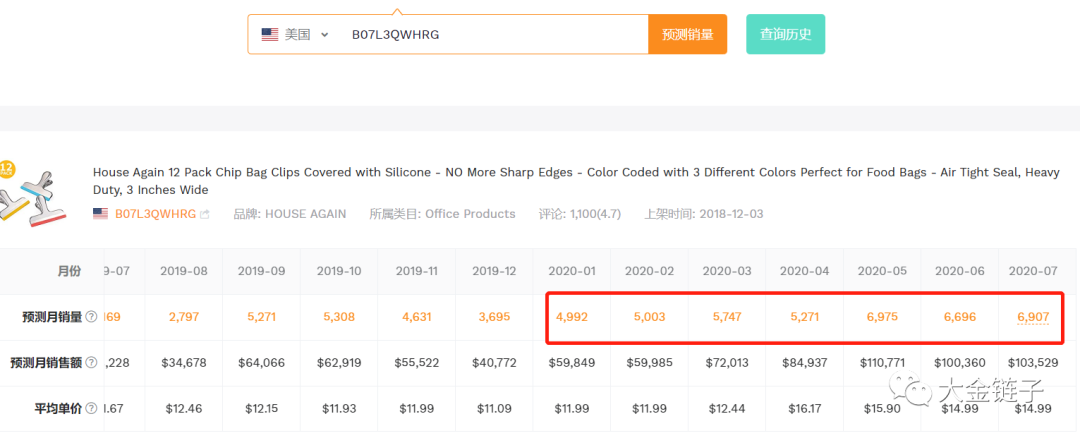Click the US flag in the country selector
The image size is (1080, 438).
[270, 34]
